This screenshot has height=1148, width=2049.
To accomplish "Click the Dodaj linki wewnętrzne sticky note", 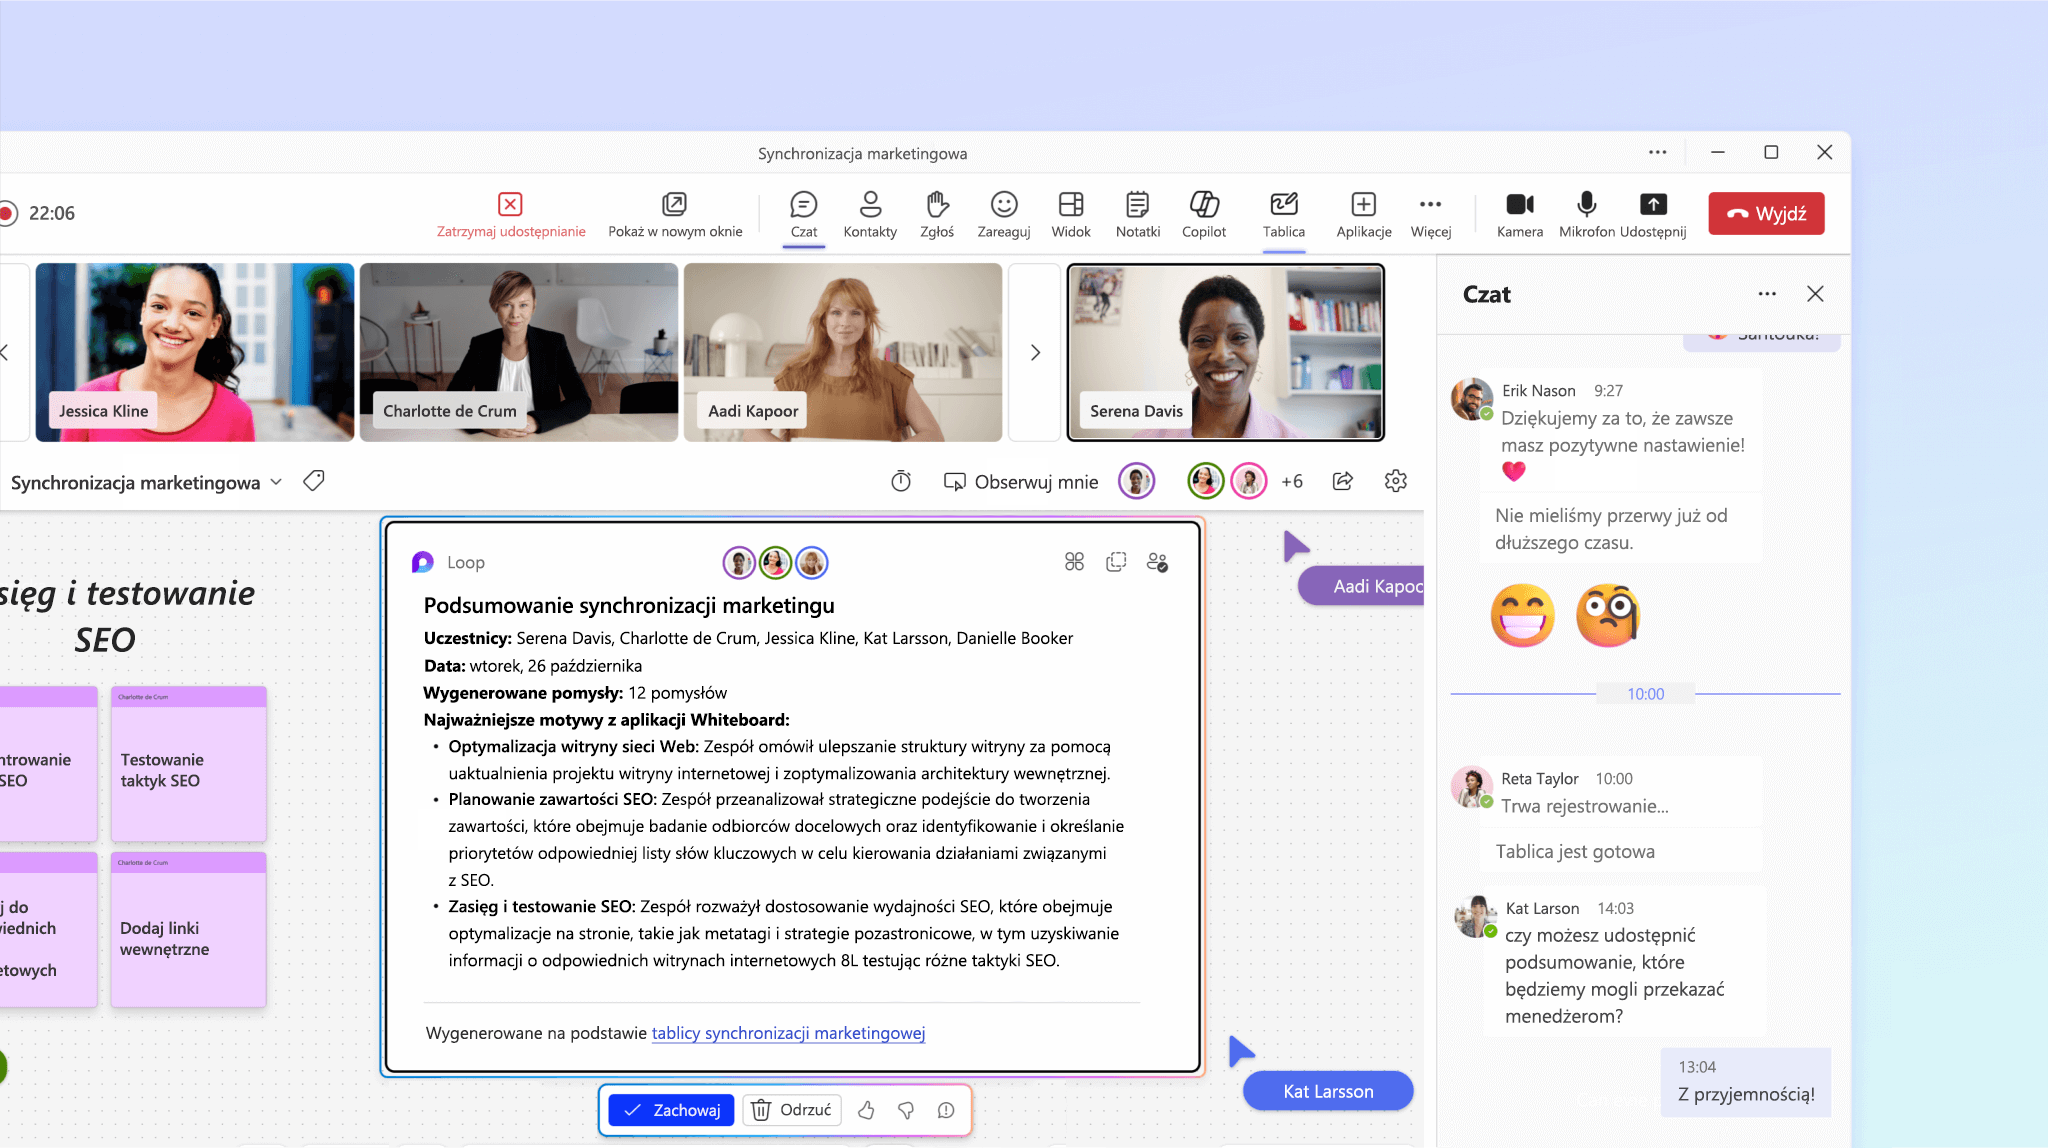I will [x=189, y=930].
